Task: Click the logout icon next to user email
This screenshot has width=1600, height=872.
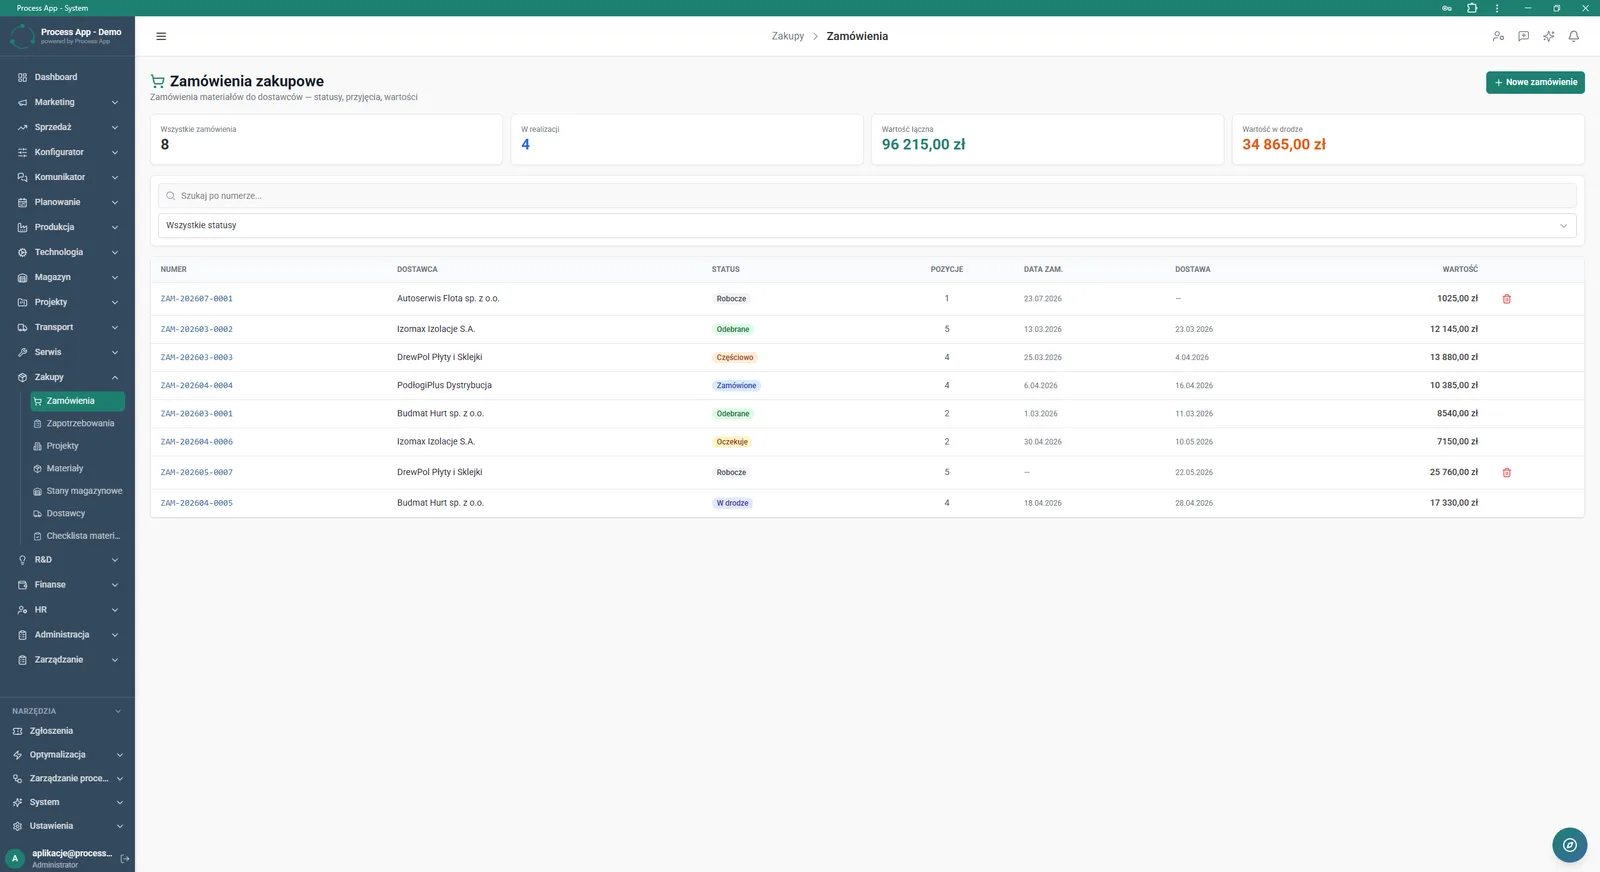Action: [125, 859]
